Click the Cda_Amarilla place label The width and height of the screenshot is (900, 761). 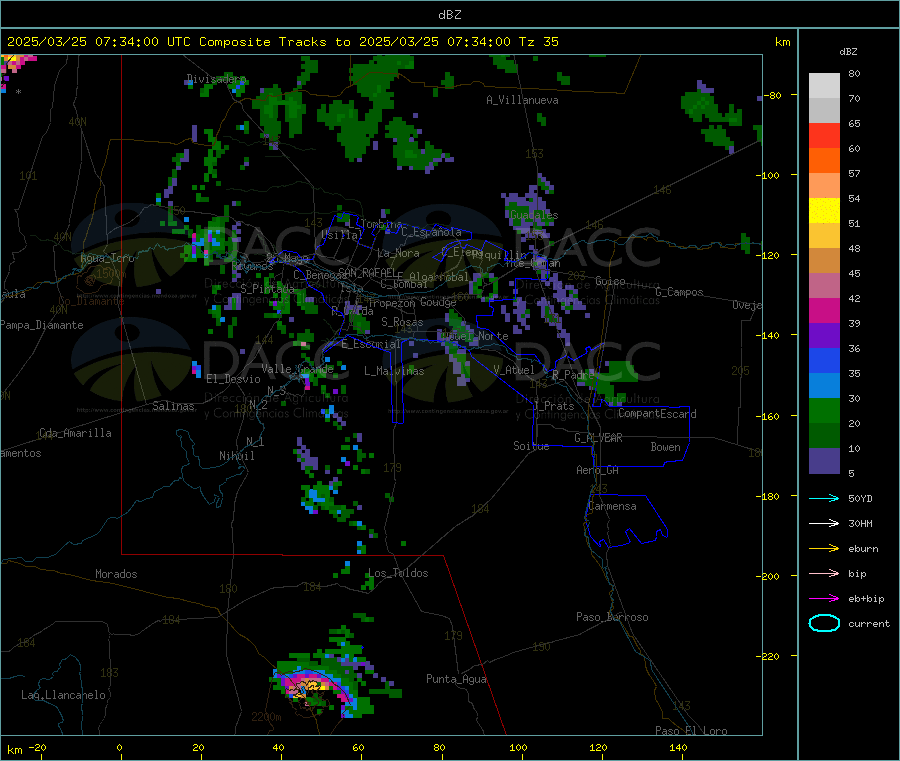[75, 433]
